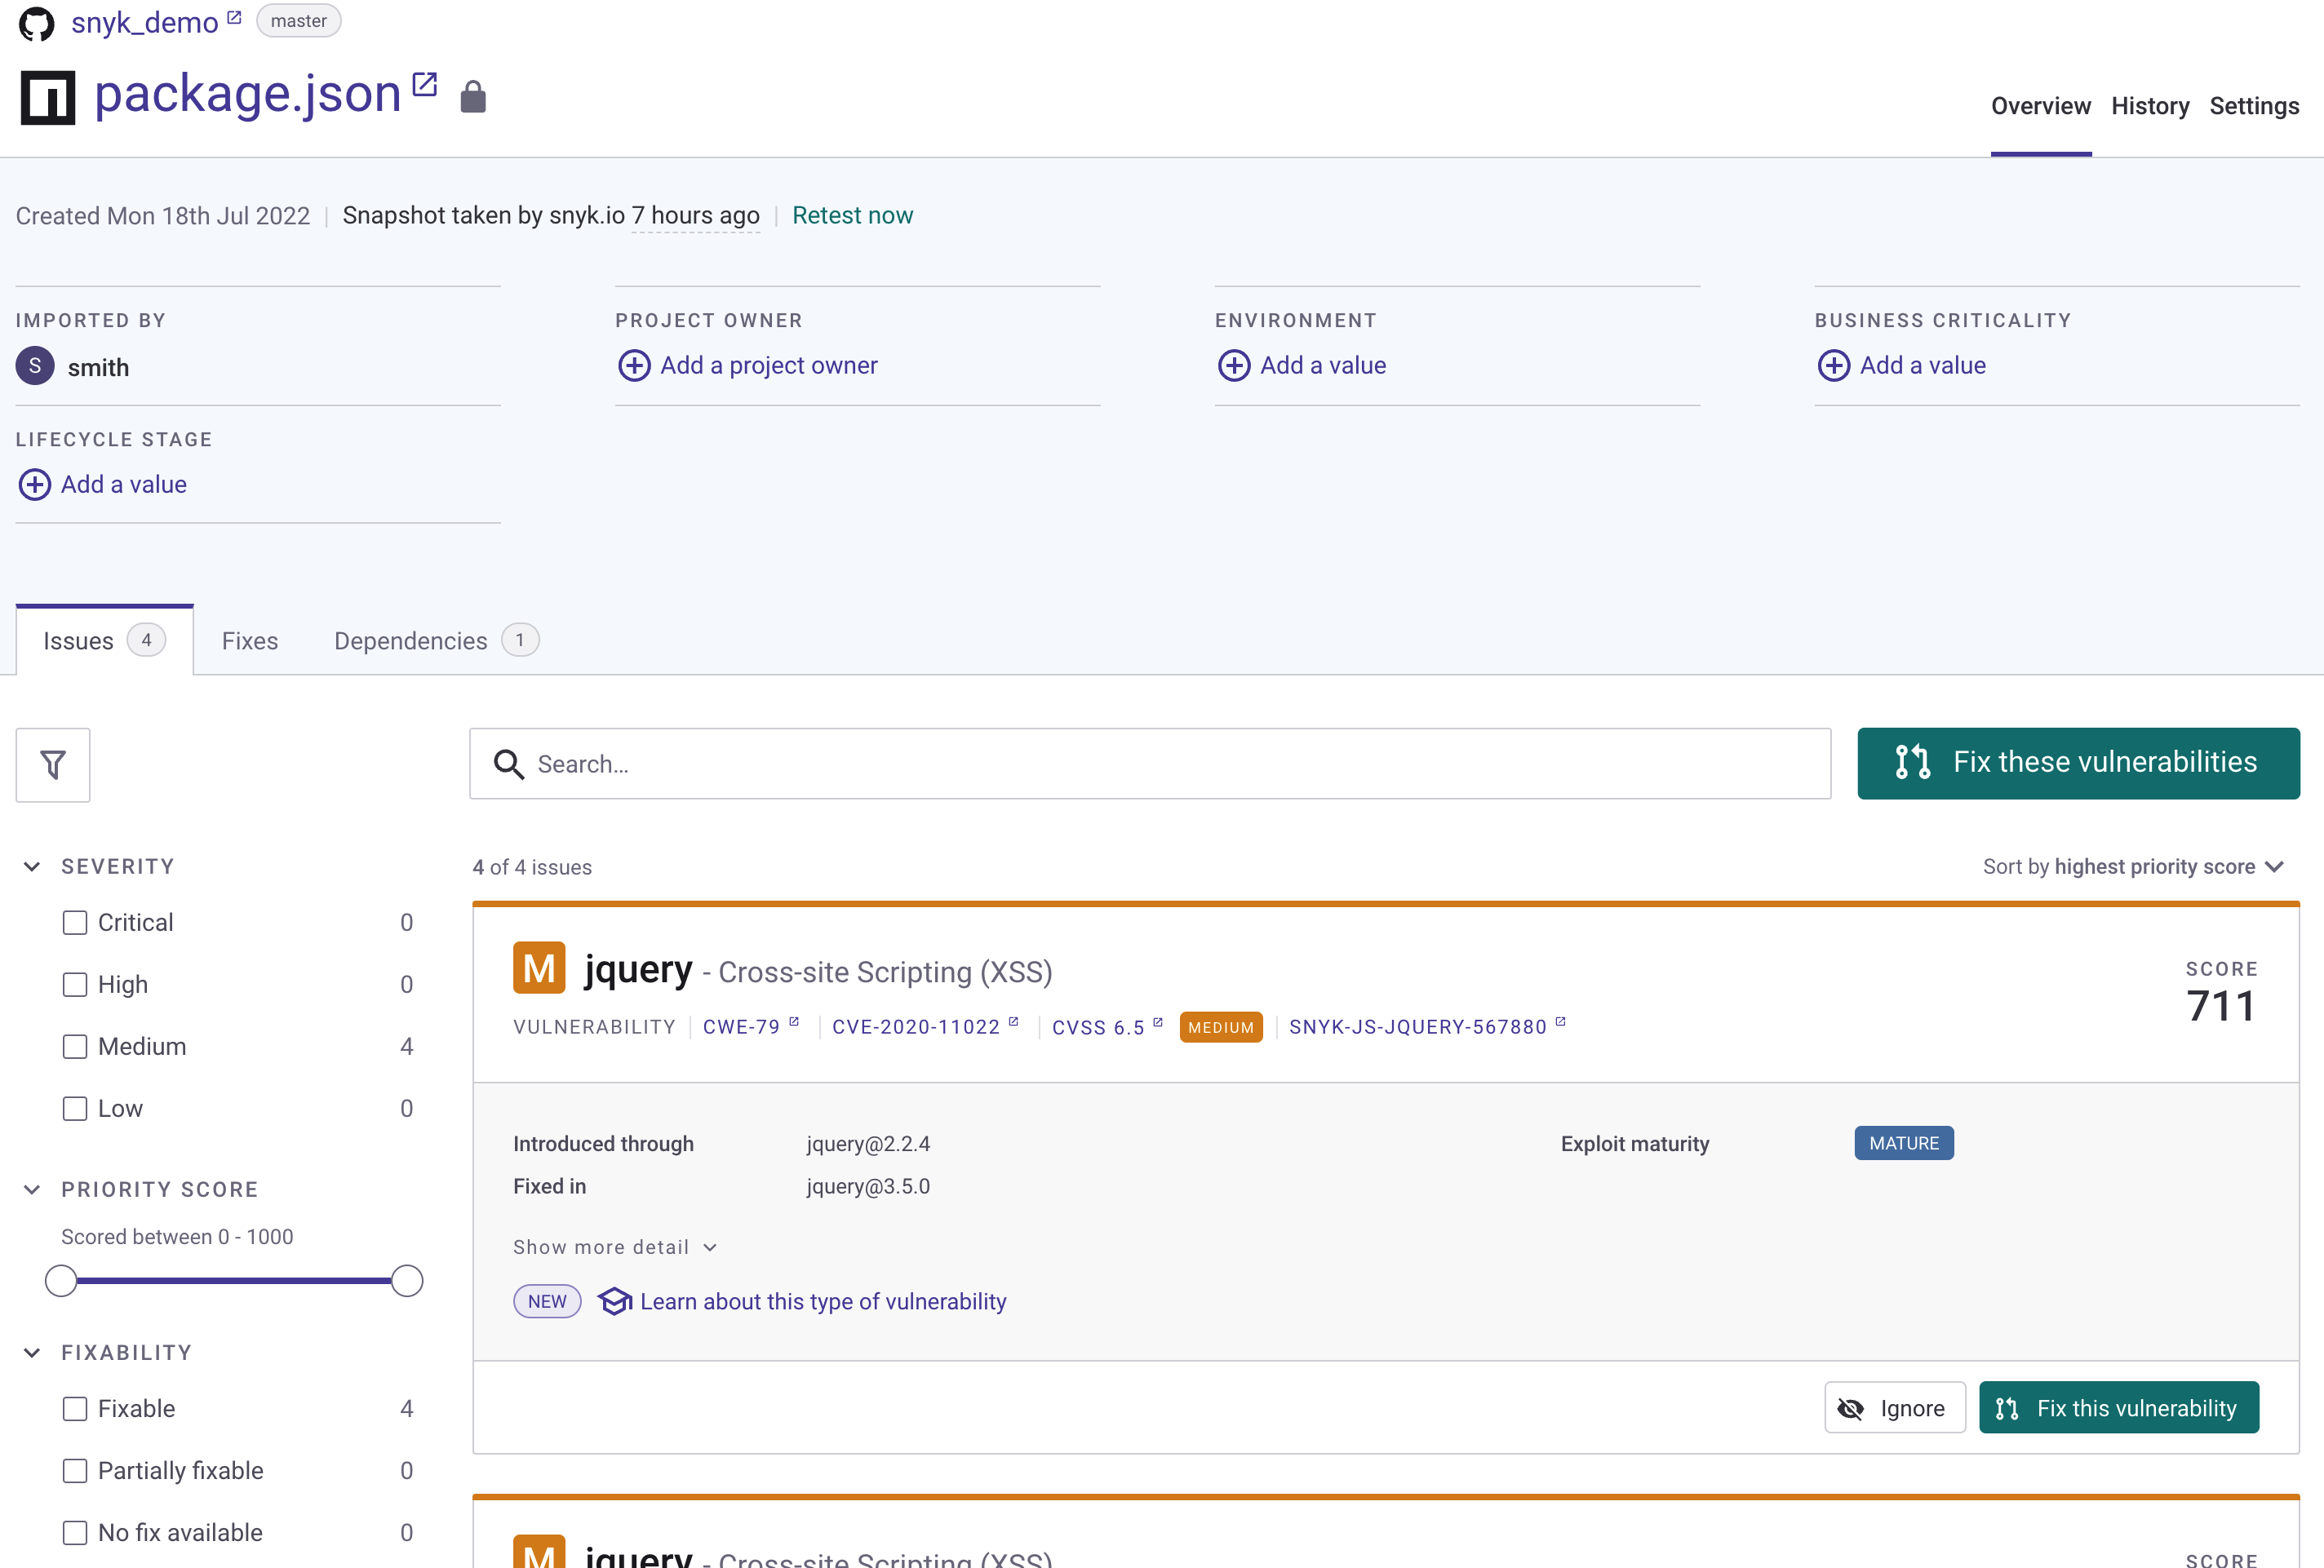The image size is (2324, 1568).
Task: Open package.json external link icon
Action: tap(425, 84)
